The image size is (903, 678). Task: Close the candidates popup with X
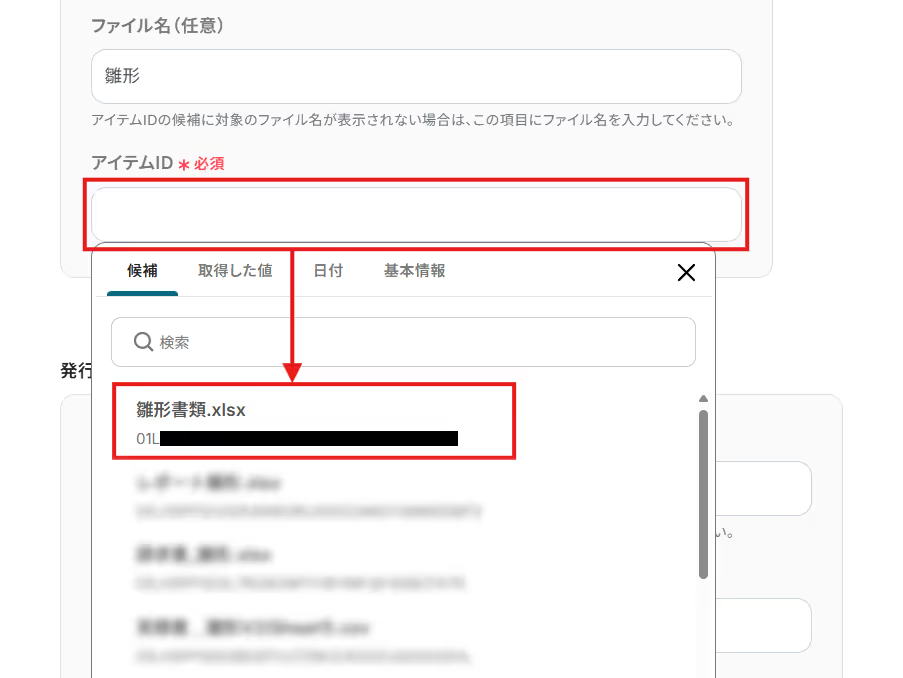click(x=686, y=272)
